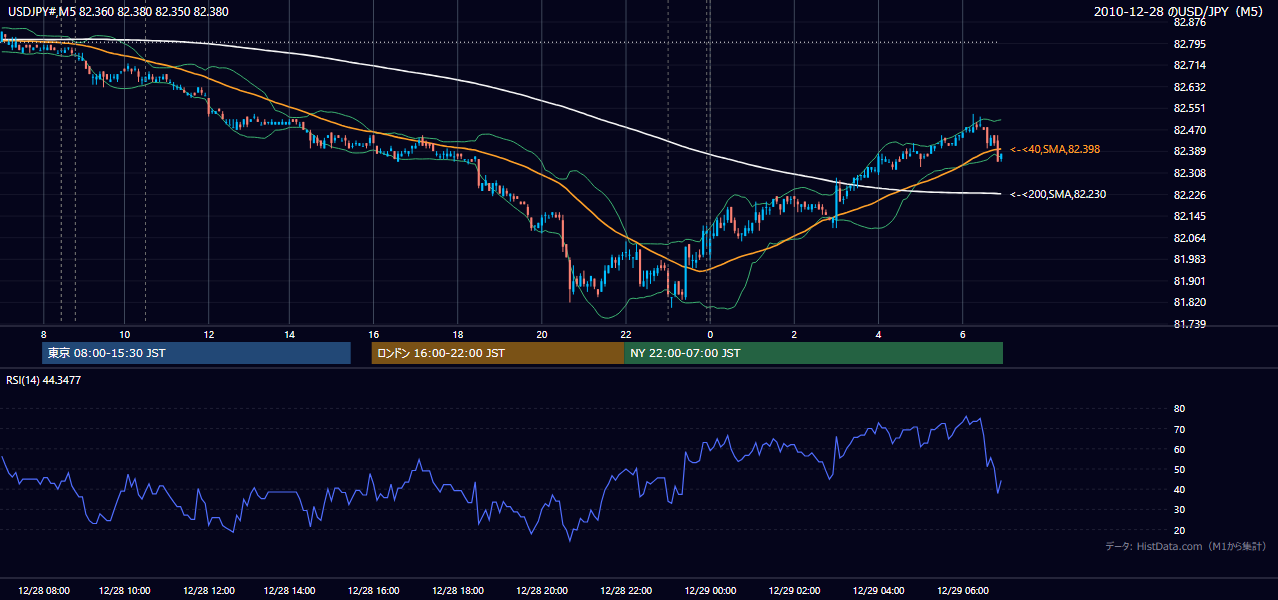Click RSI axis level 50
Screen dimensions: 1278x600
pyautogui.click(x=1179, y=469)
